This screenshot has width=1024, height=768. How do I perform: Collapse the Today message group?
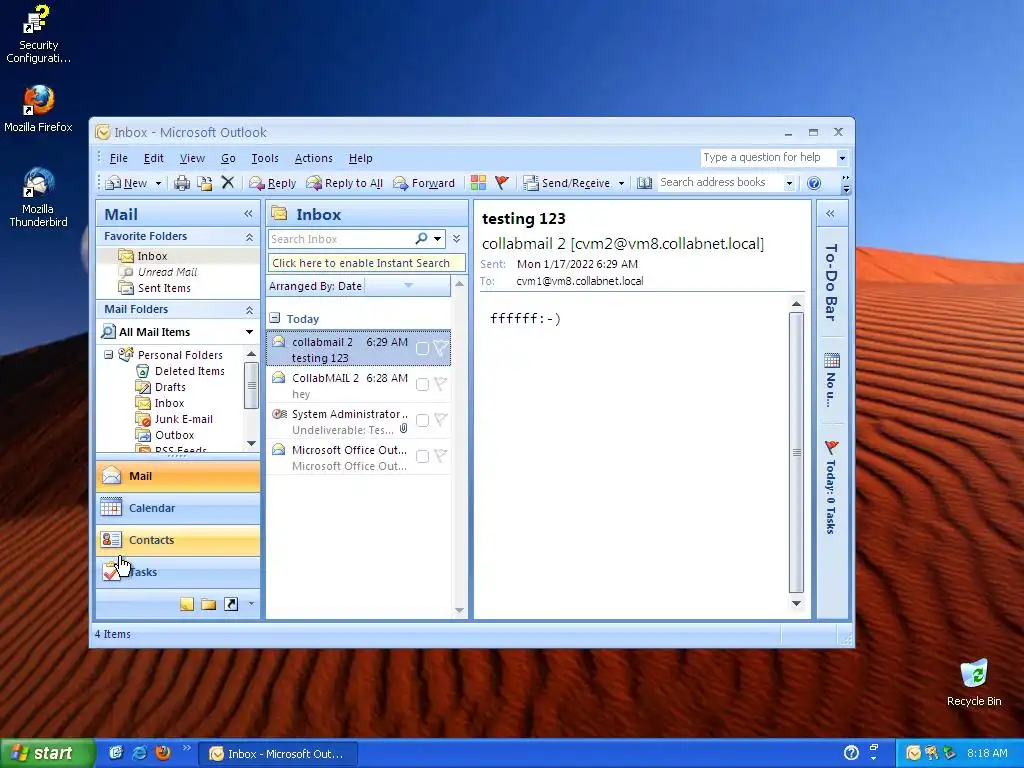coord(275,318)
